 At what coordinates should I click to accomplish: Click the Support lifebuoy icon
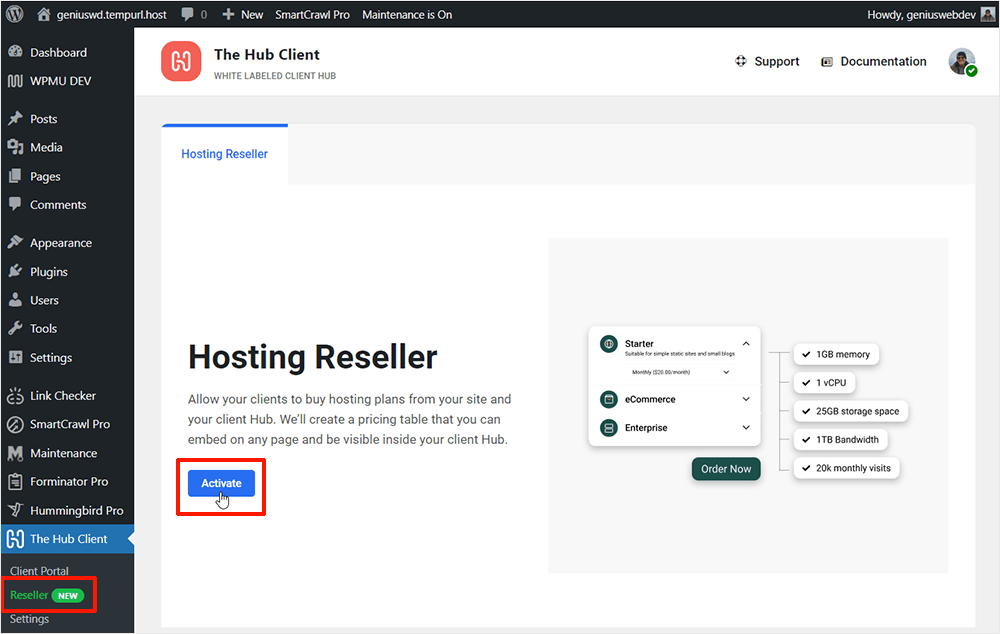point(740,61)
